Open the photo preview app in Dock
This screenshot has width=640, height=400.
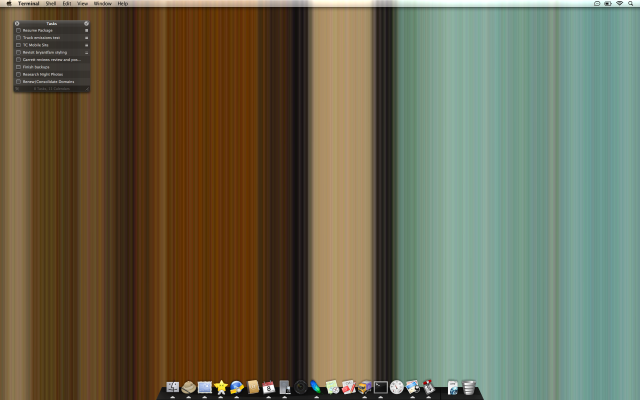point(413,387)
